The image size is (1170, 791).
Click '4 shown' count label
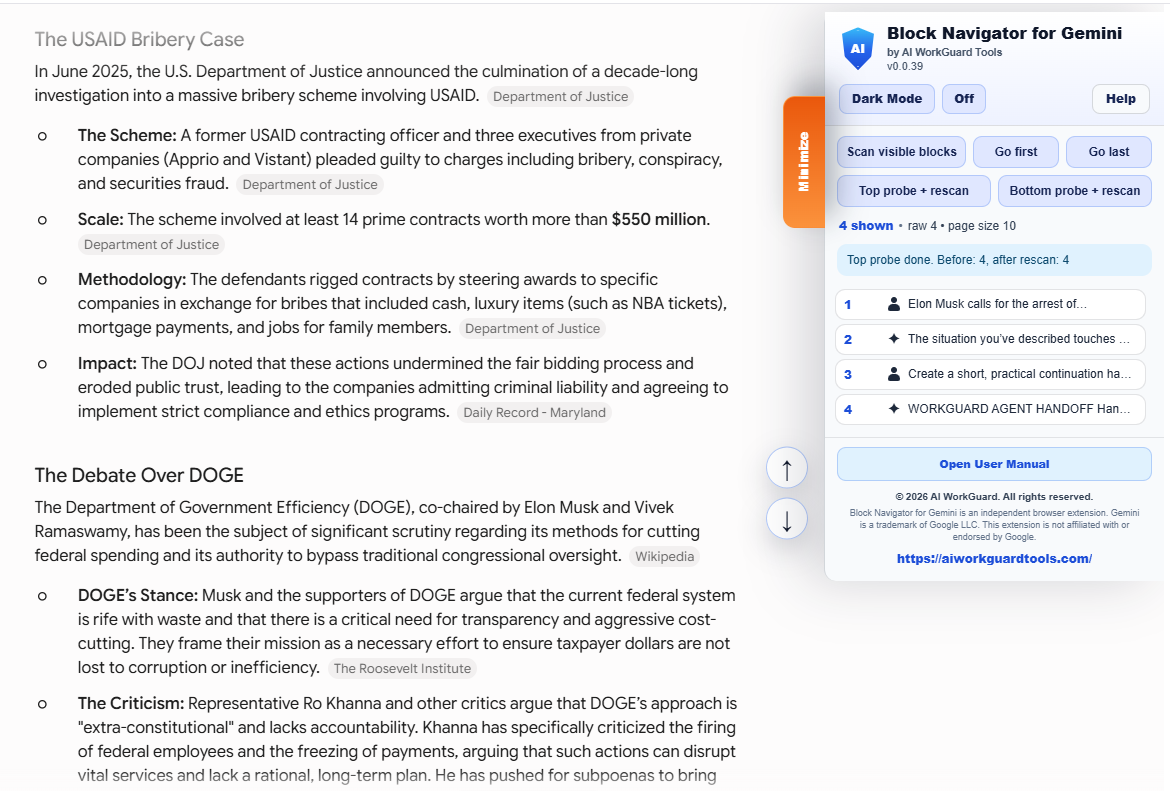[866, 225]
